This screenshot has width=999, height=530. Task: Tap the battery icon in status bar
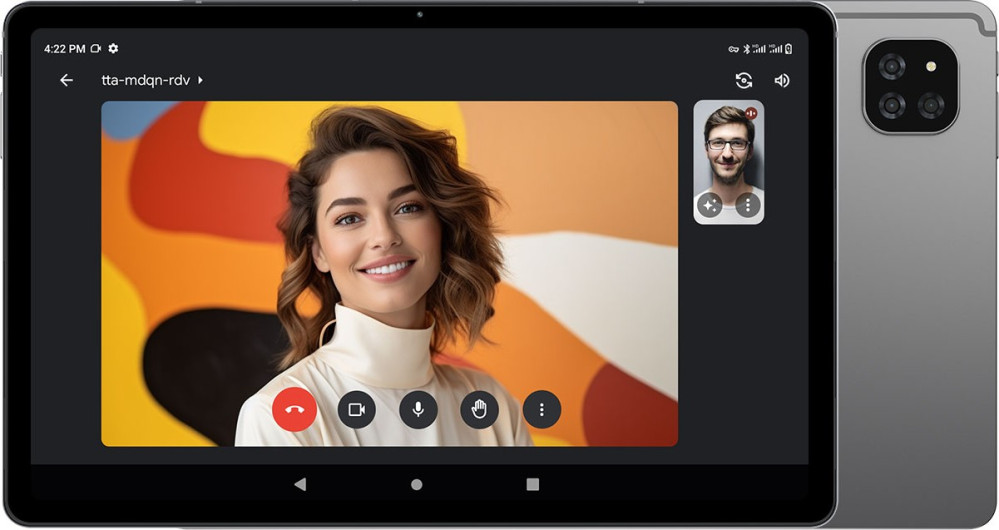[x=789, y=49]
